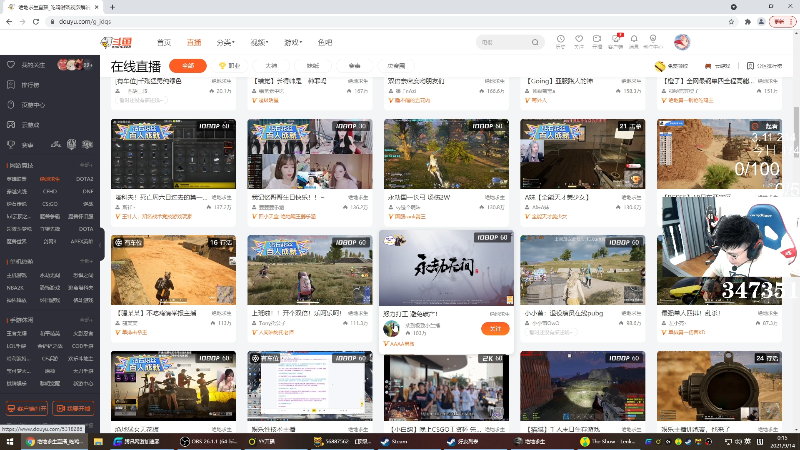The width and height of the screenshot is (800, 450).
Task: Bookmark this page star icon
Action: tap(731, 21)
